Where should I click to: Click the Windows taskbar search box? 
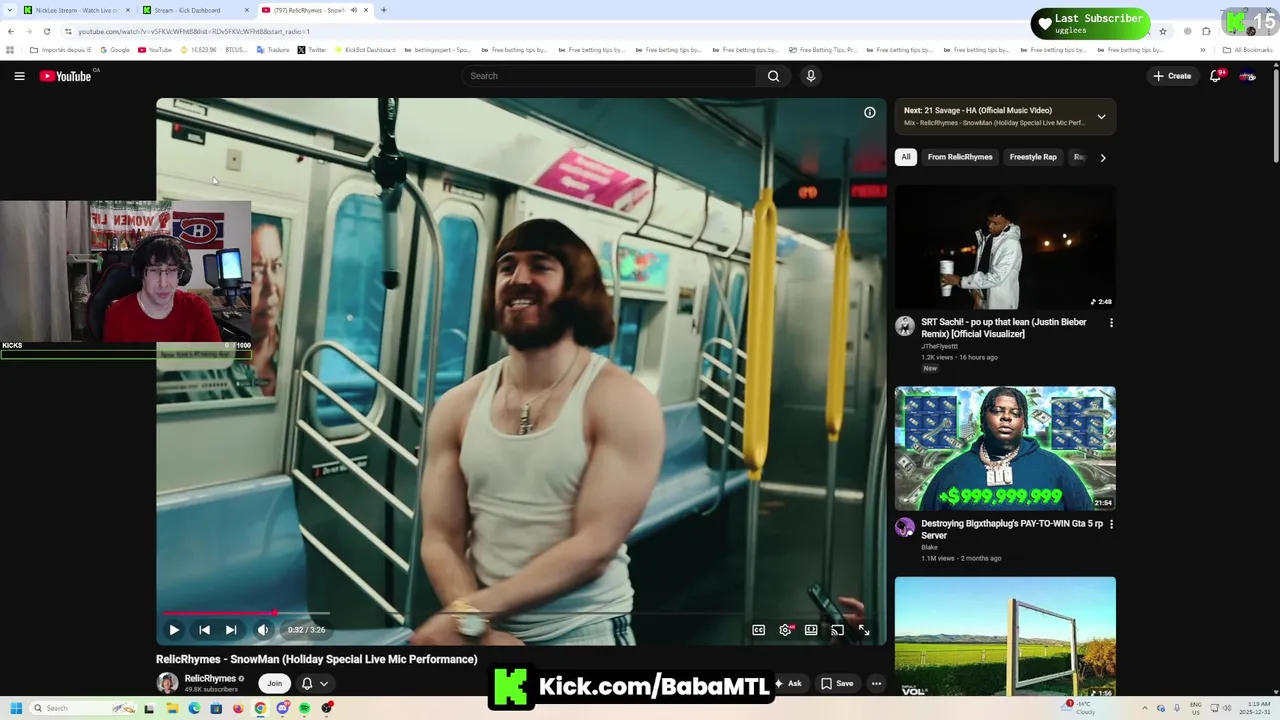(84, 708)
